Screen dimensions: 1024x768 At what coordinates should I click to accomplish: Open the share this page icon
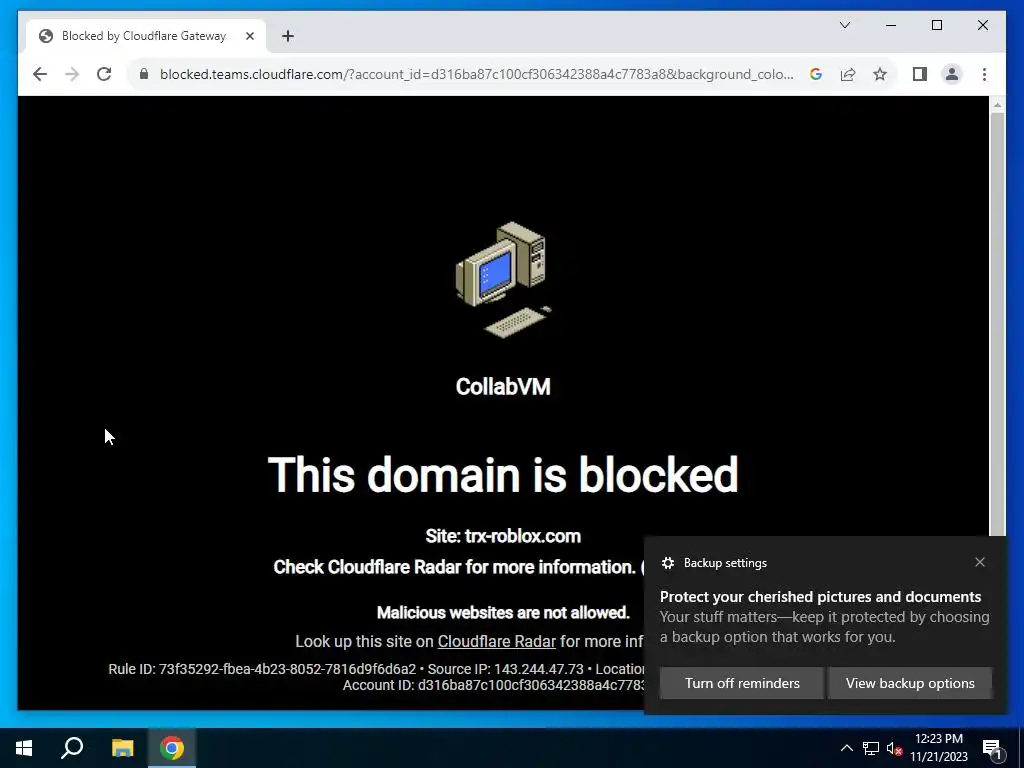848,74
